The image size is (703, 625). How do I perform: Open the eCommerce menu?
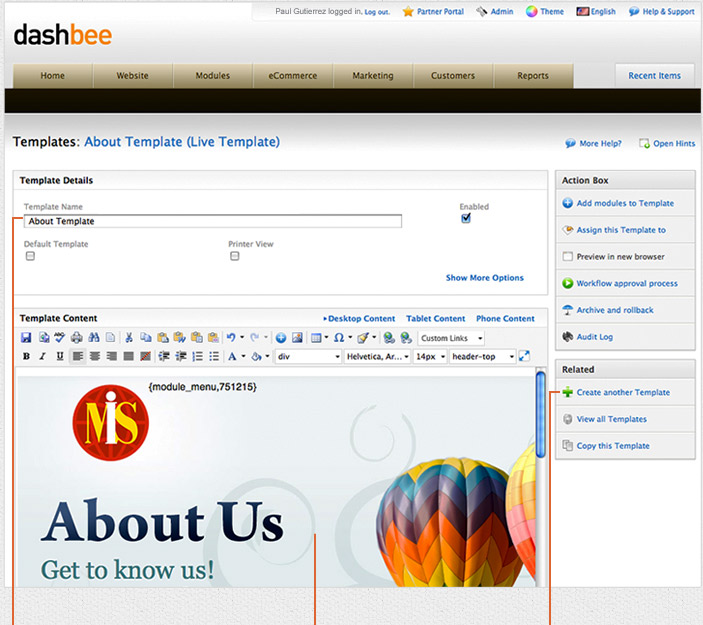tap(293, 76)
